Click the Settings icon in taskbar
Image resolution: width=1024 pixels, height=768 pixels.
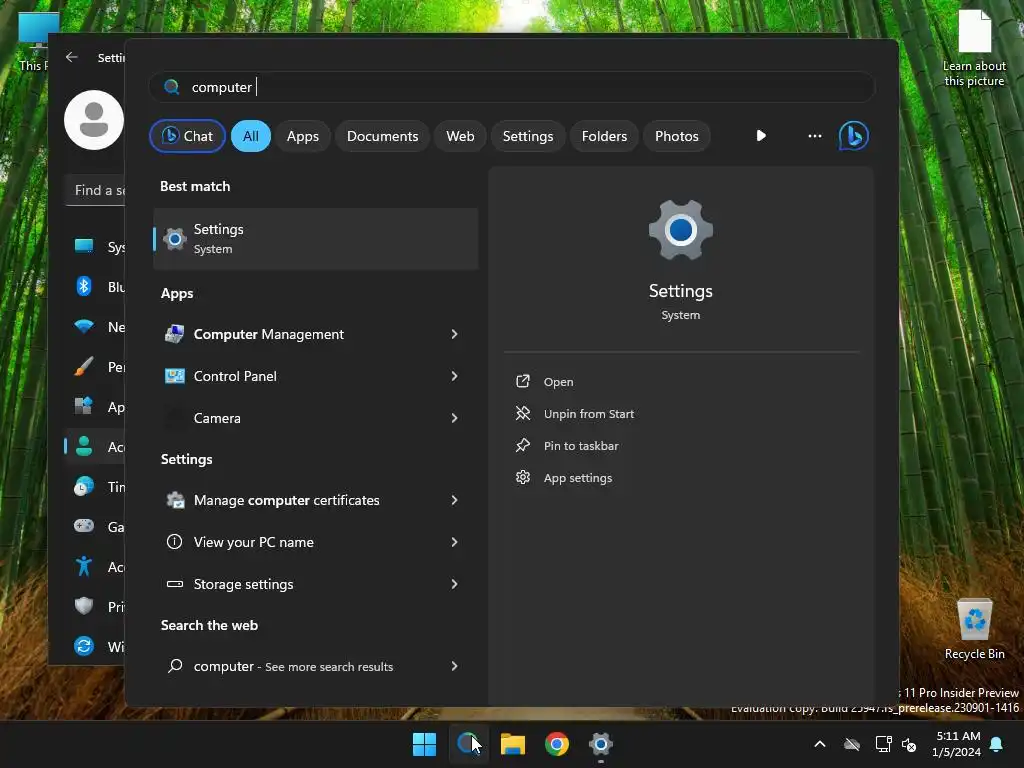point(601,744)
